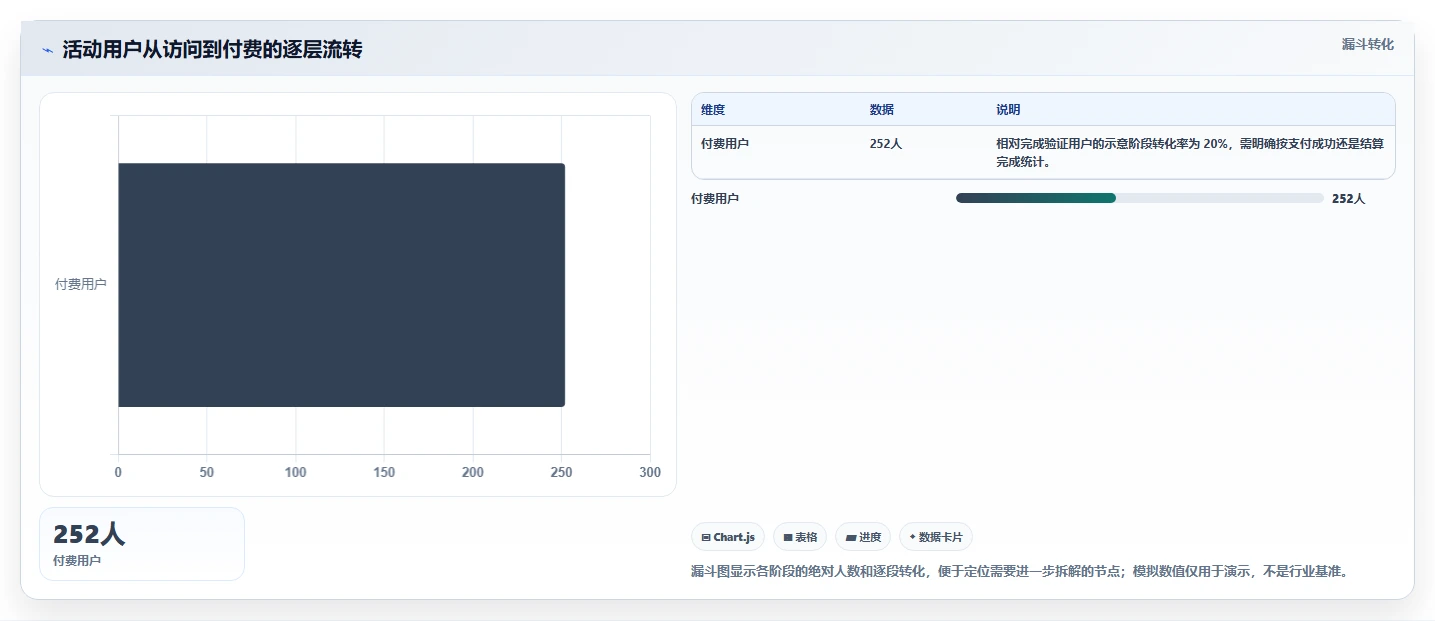
Task: Click the 252人 table cell
Action: 886,143
